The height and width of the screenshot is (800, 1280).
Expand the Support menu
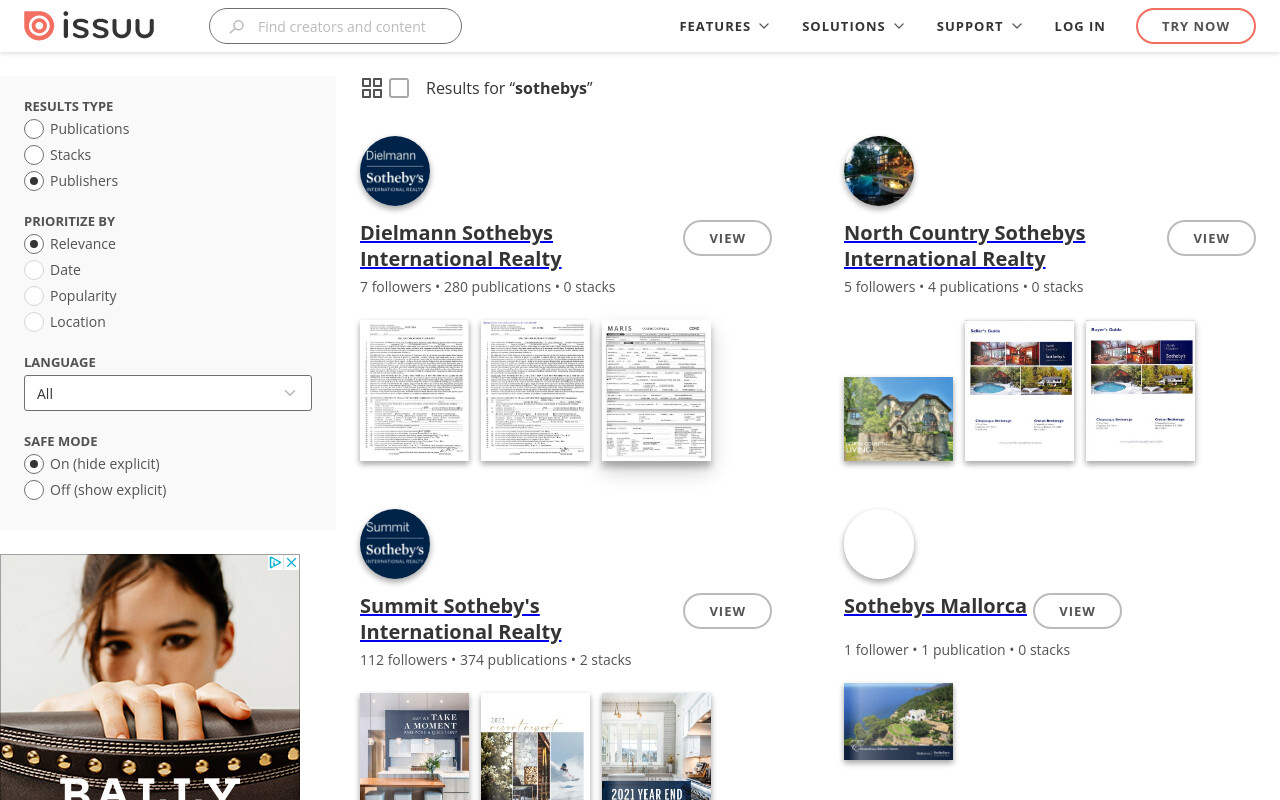point(979,26)
